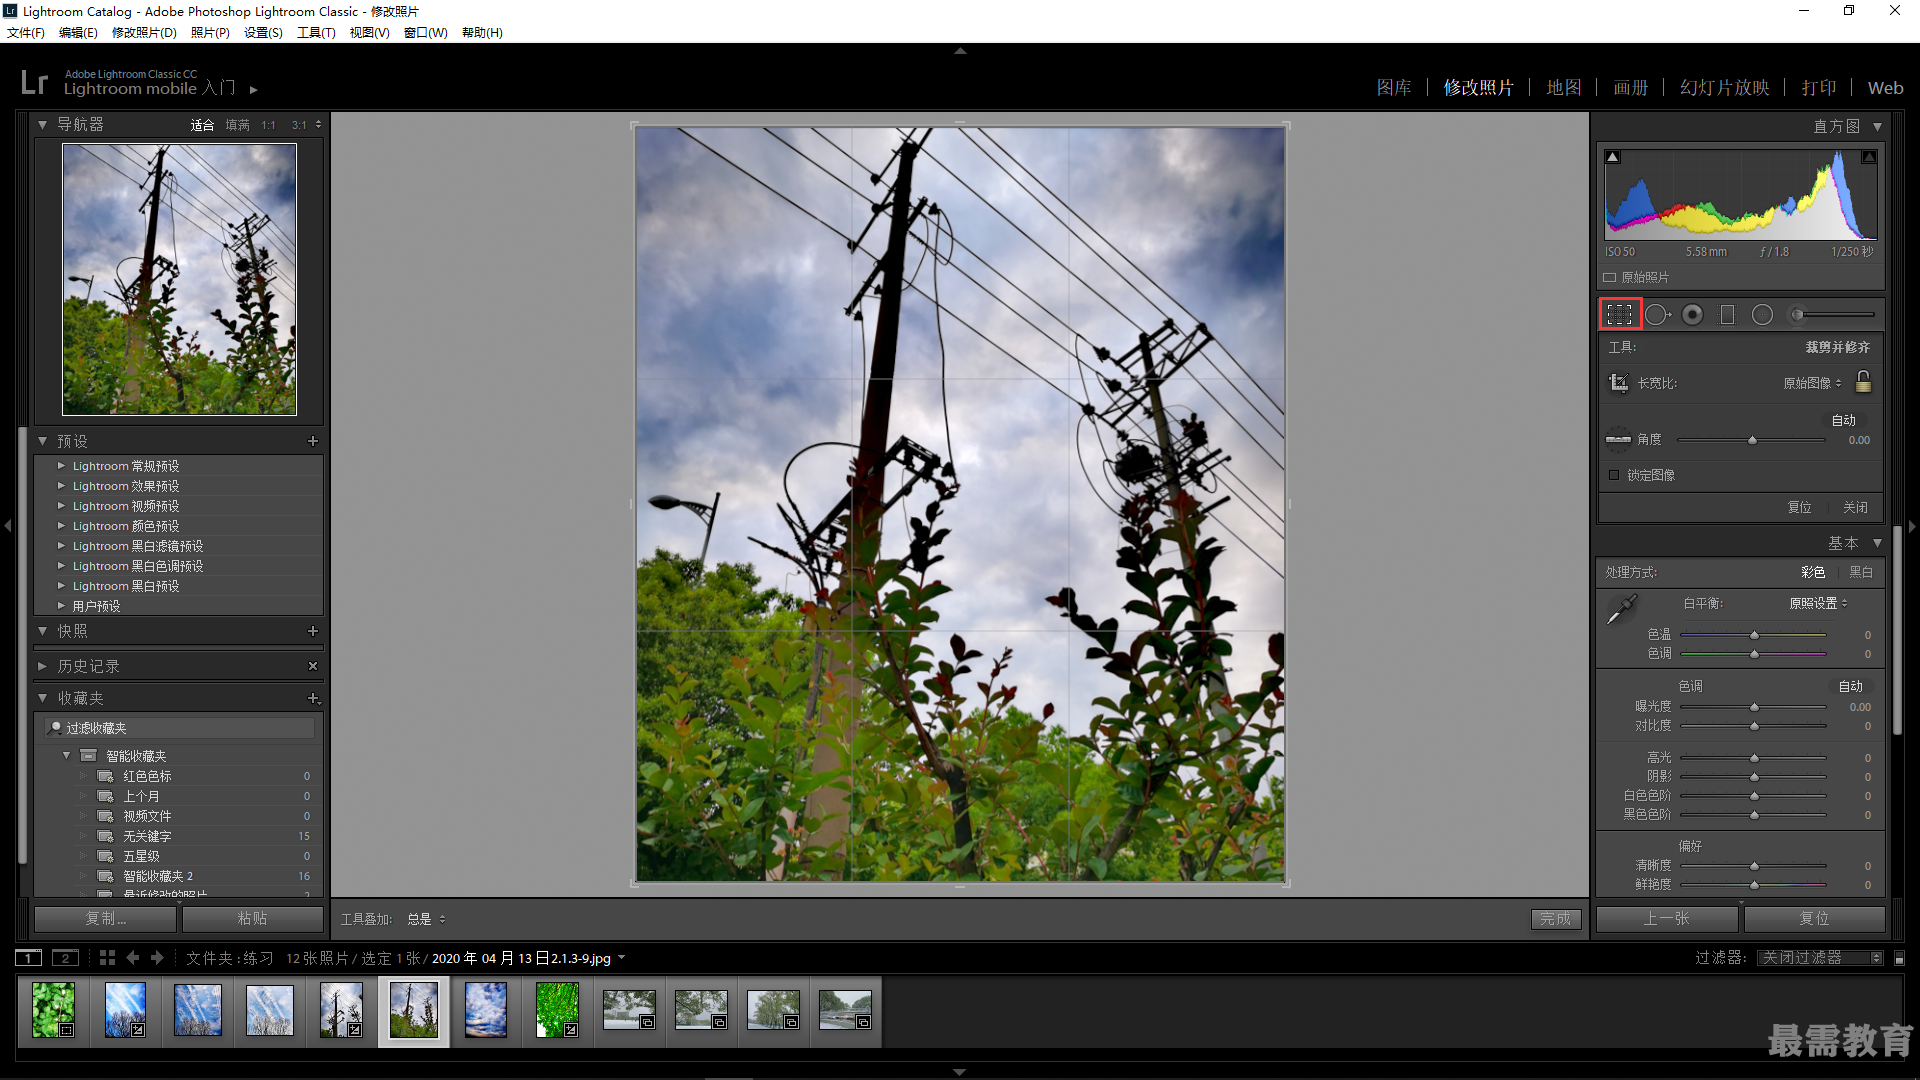Expand Lightroom 颜色预设 folder
The height and width of the screenshot is (1080, 1920).
tap(61, 526)
